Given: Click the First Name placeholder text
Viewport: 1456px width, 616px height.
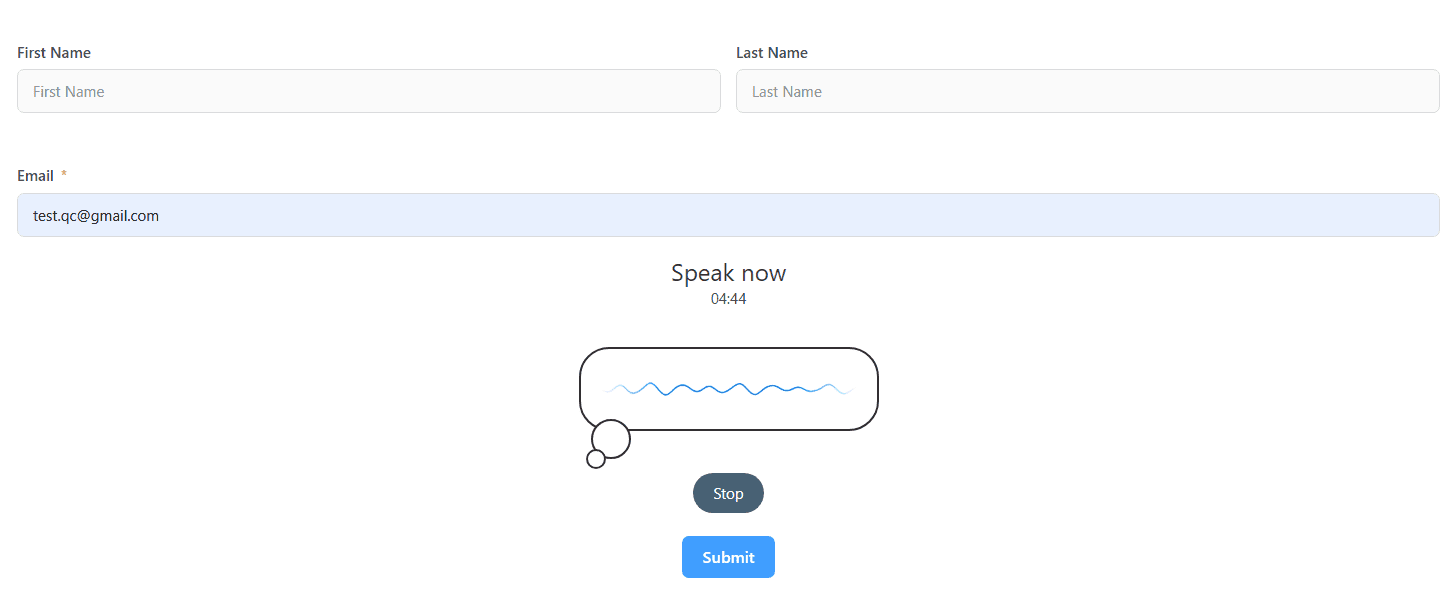Looking at the screenshot, I should click(x=69, y=92).
